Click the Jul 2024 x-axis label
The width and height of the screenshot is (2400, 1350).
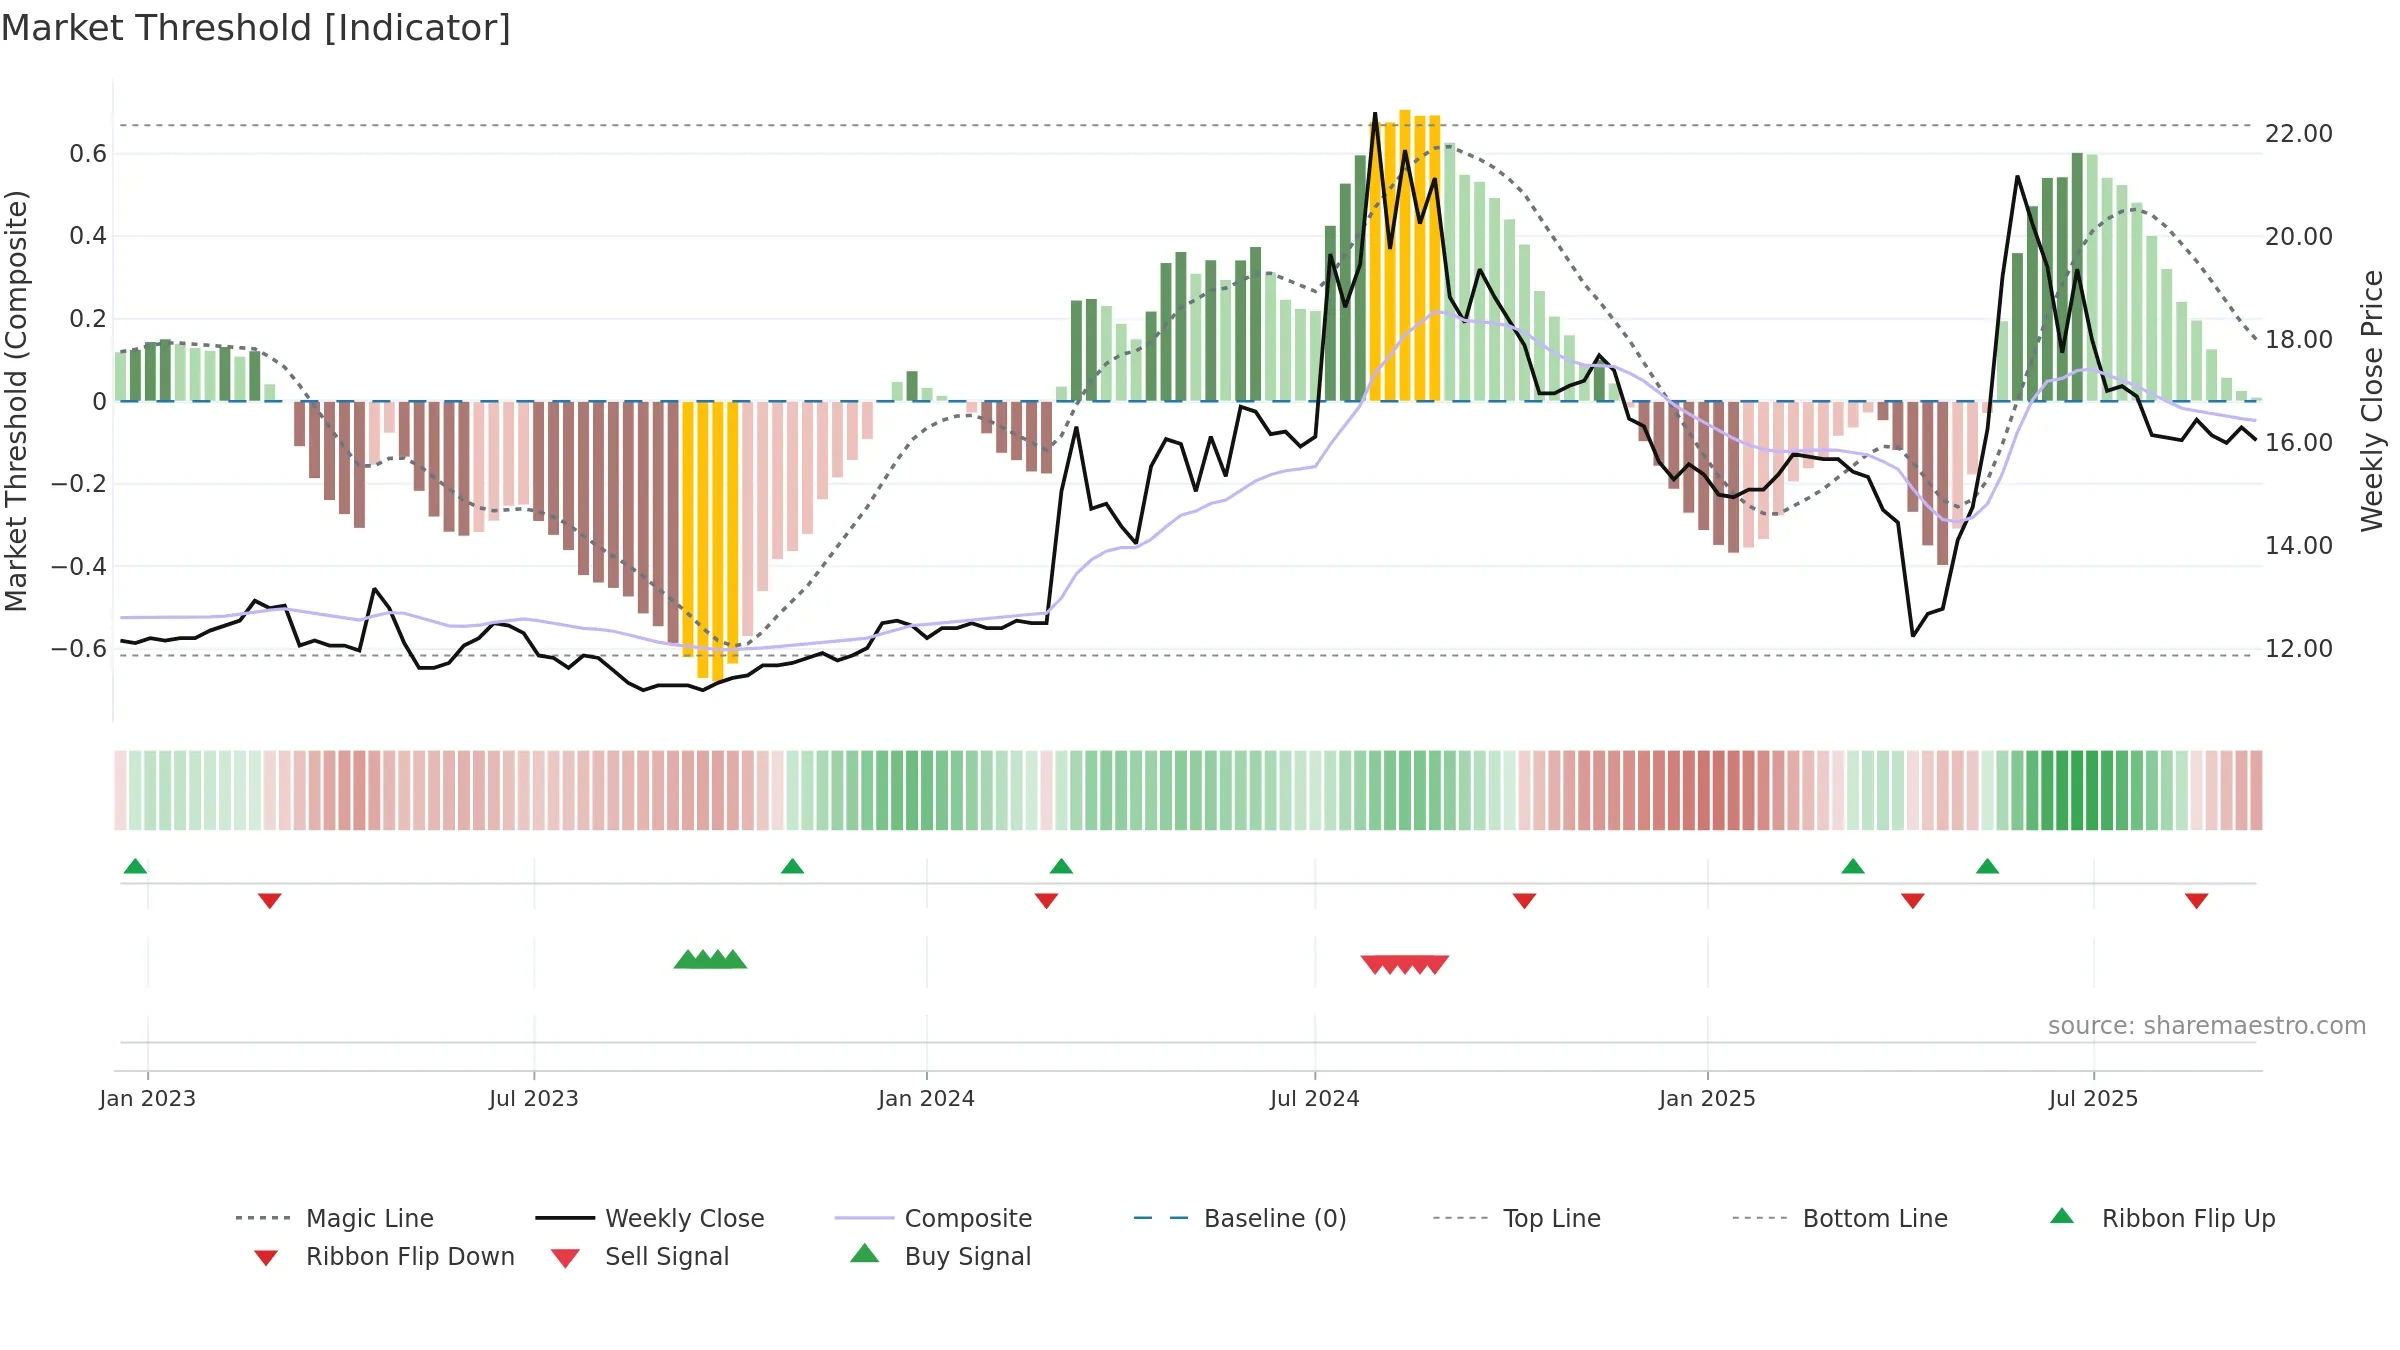1315,1098
